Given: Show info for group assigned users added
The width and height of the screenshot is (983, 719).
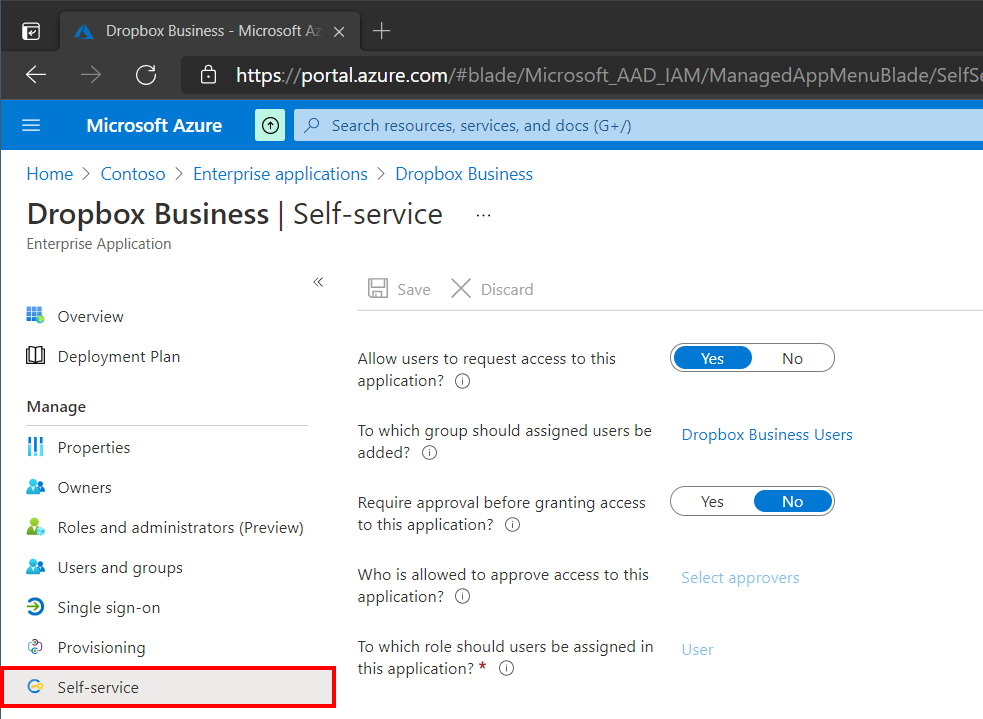Looking at the screenshot, I should (429, 453).
